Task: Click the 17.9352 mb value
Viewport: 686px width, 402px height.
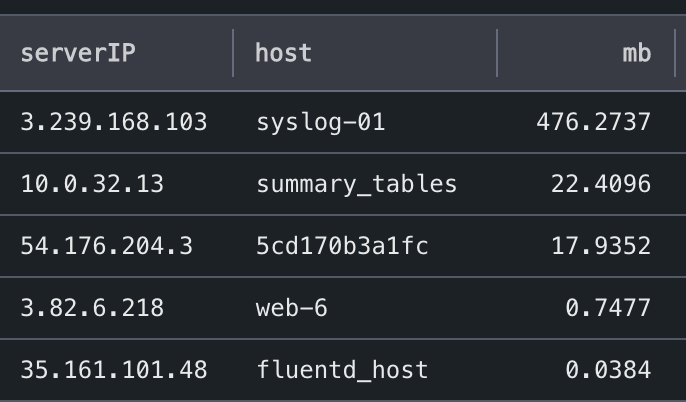Action: point(601,246)
